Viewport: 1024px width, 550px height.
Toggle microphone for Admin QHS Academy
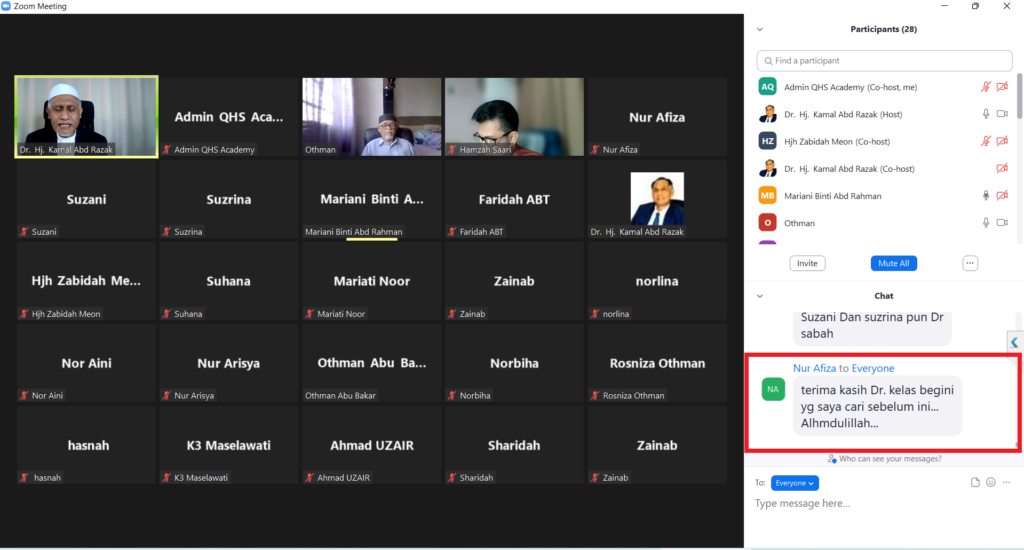tap(986, 87)
